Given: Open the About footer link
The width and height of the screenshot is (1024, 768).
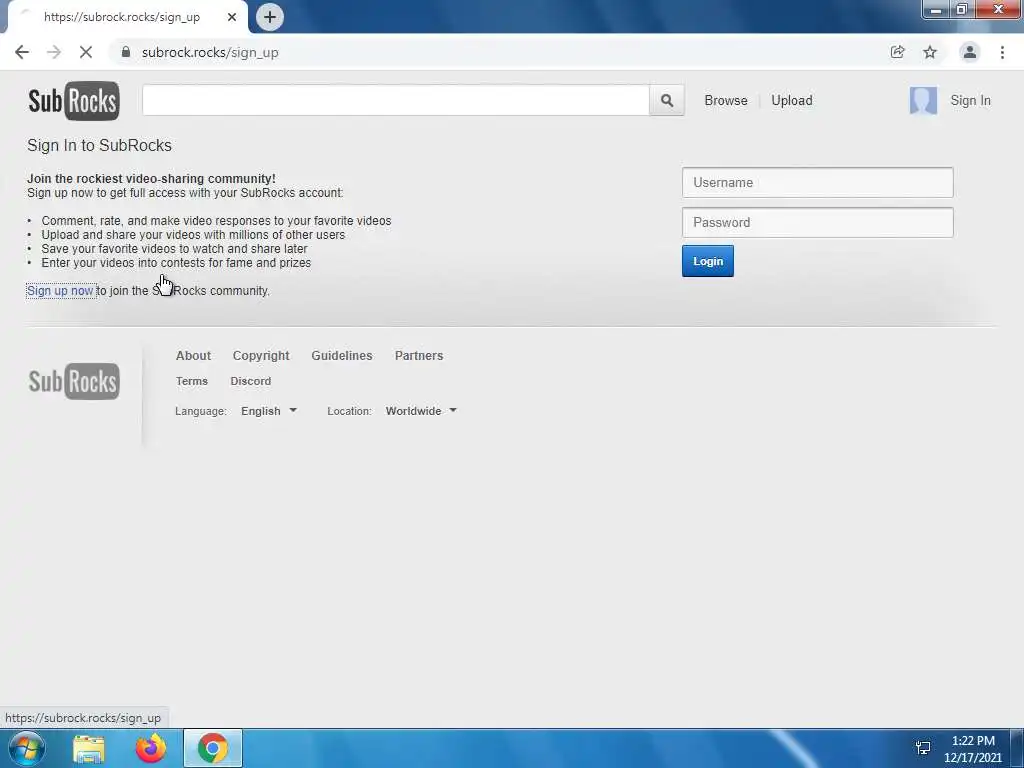Looking at the screenshot, I should click(x=193, y=356).
